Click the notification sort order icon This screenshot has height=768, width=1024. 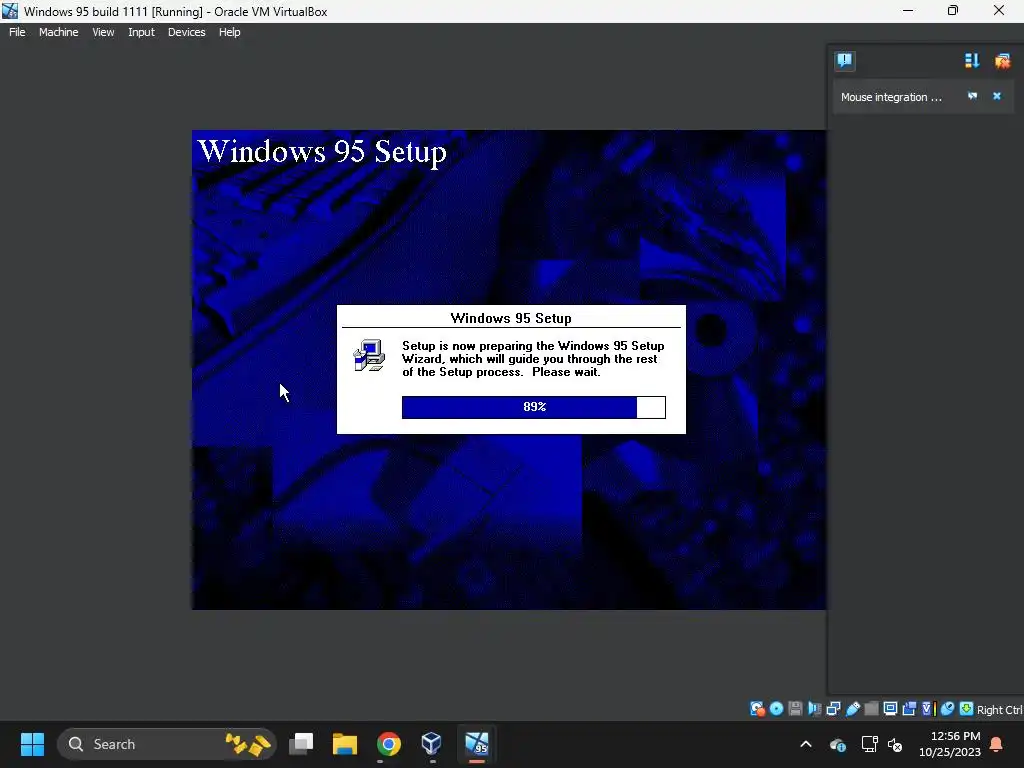(x=972, y=61)
